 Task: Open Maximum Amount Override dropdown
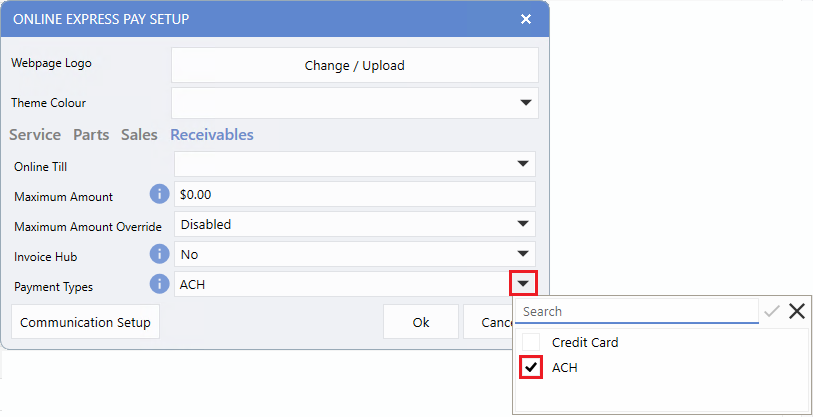click(x=522, y=224)
